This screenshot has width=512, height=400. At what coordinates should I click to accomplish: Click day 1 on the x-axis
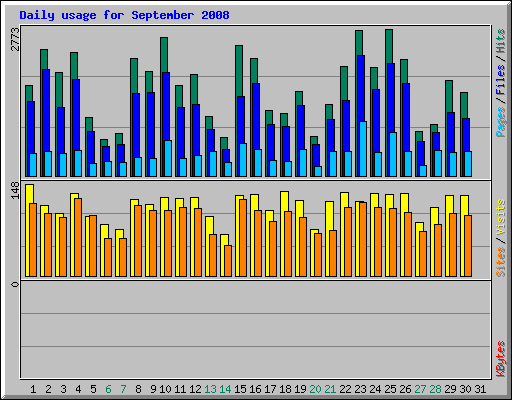click(33, 389)
